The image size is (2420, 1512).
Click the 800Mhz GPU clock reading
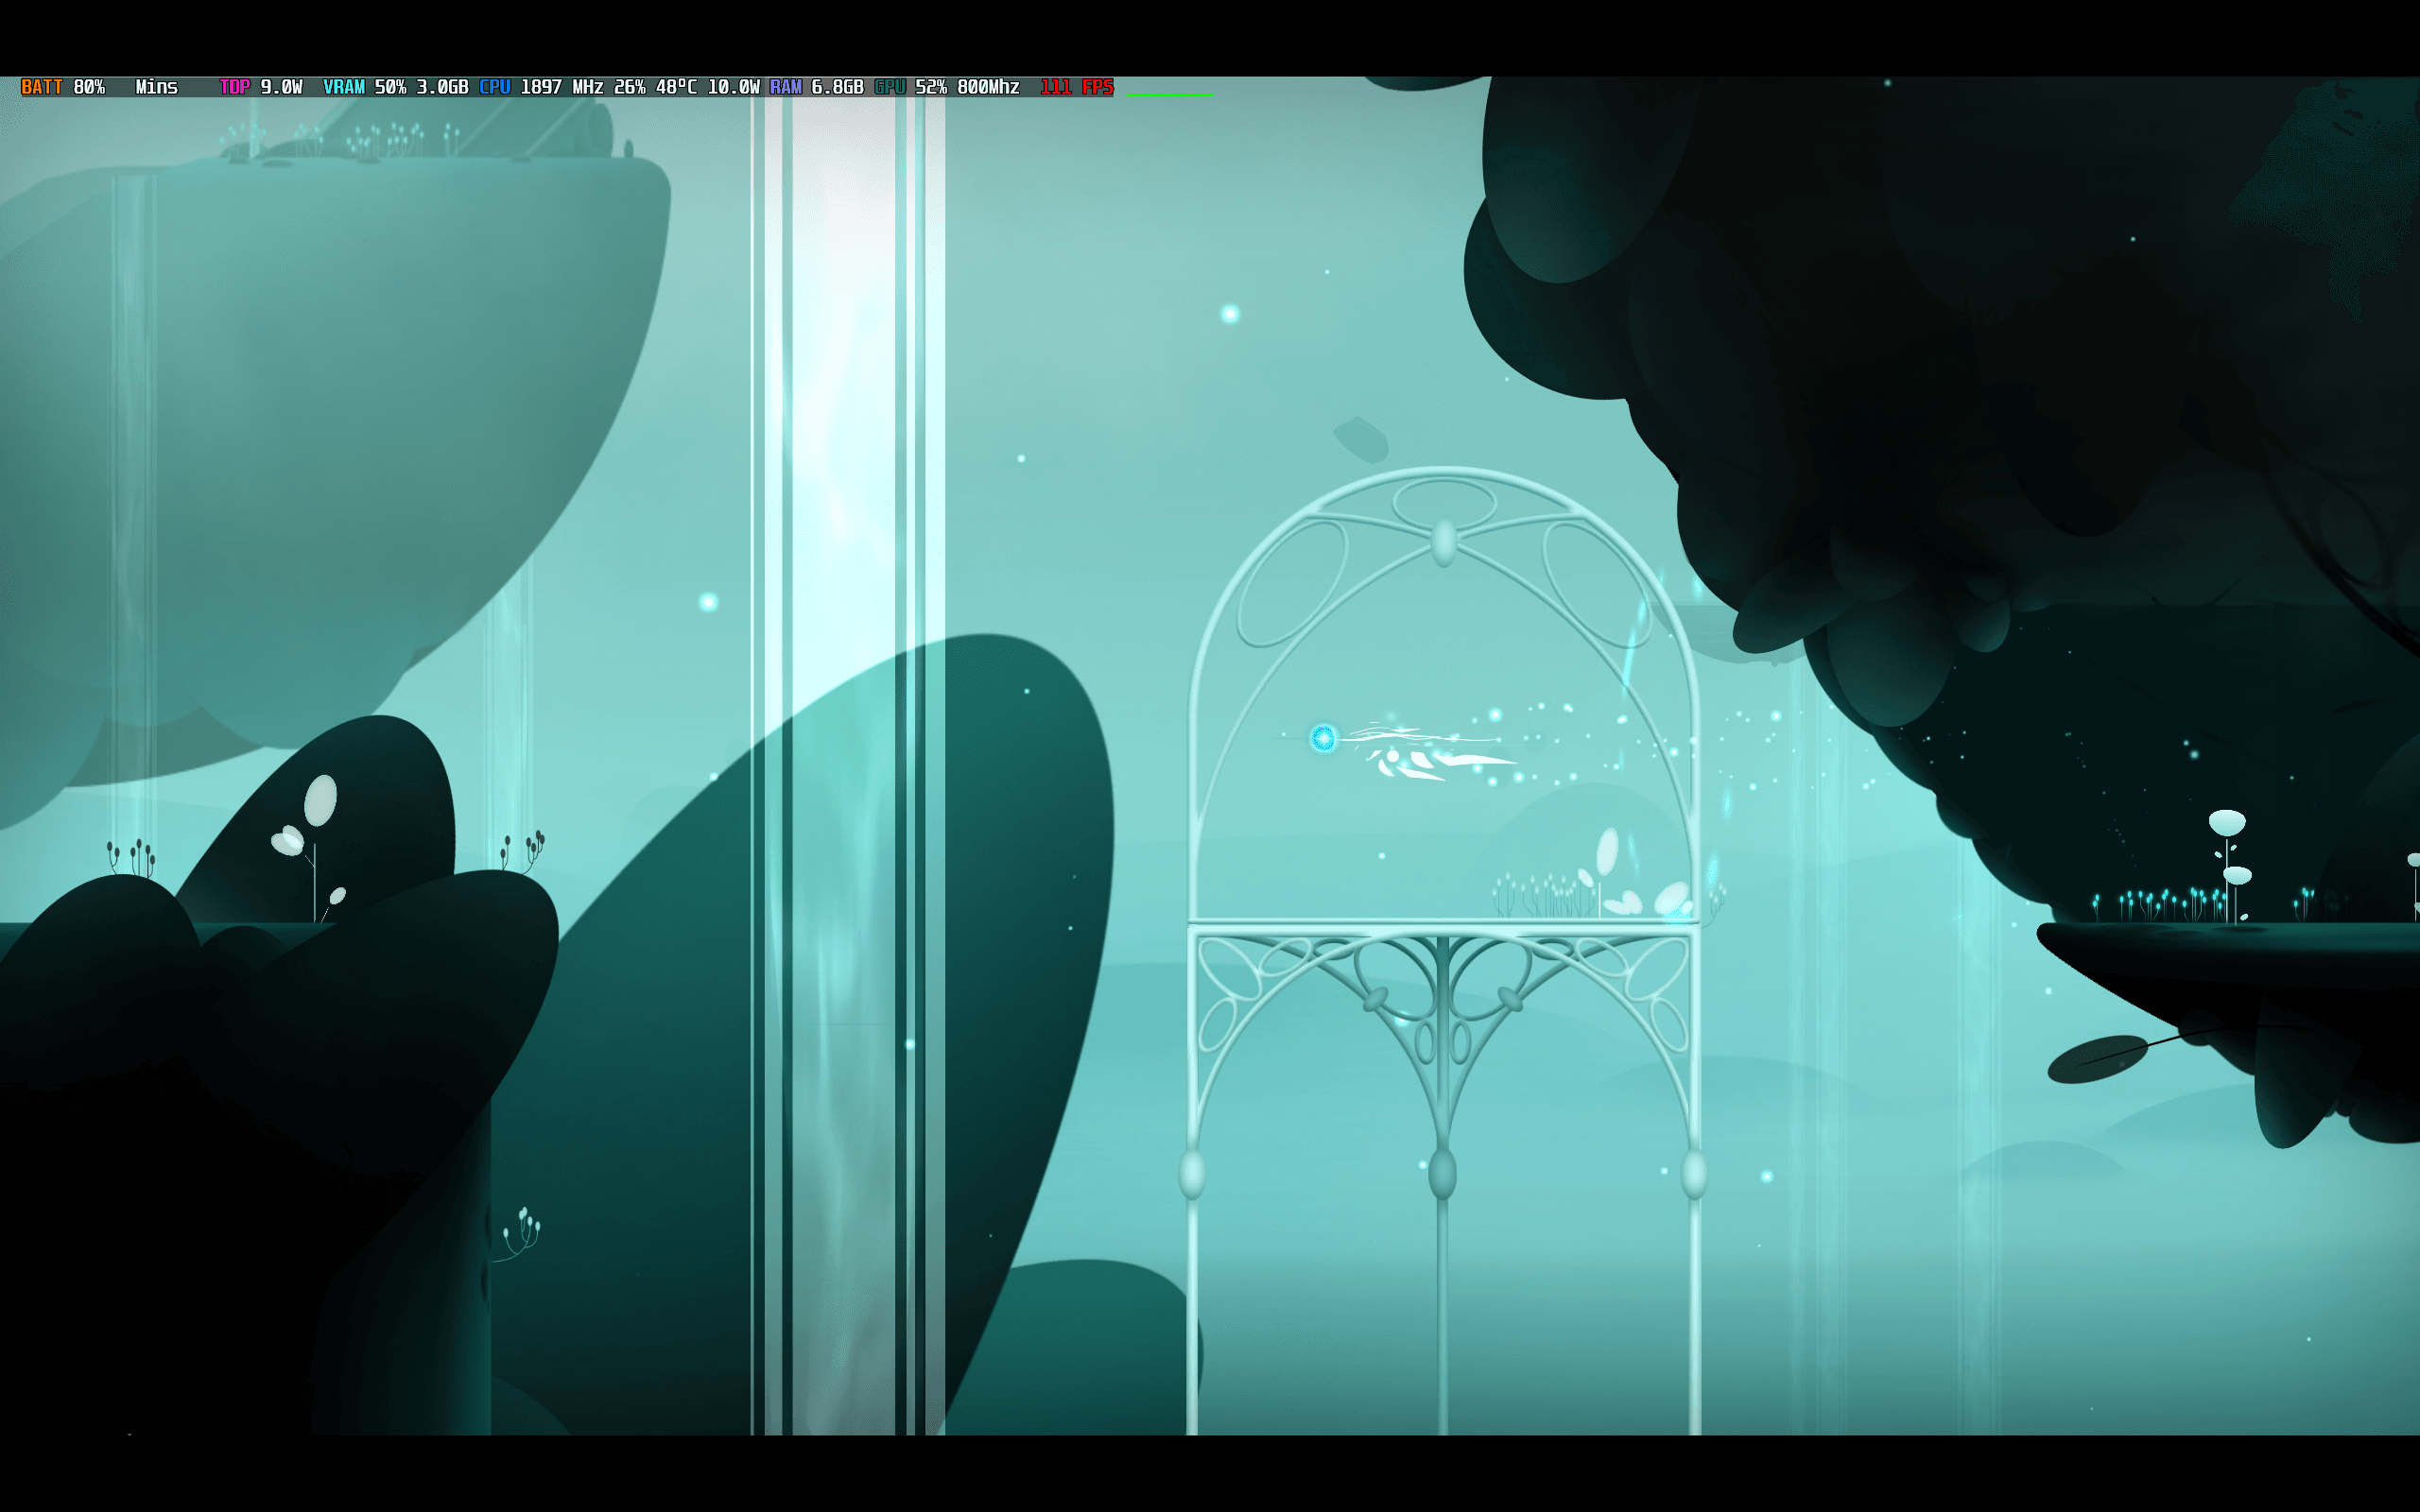[x=988, y=87]
